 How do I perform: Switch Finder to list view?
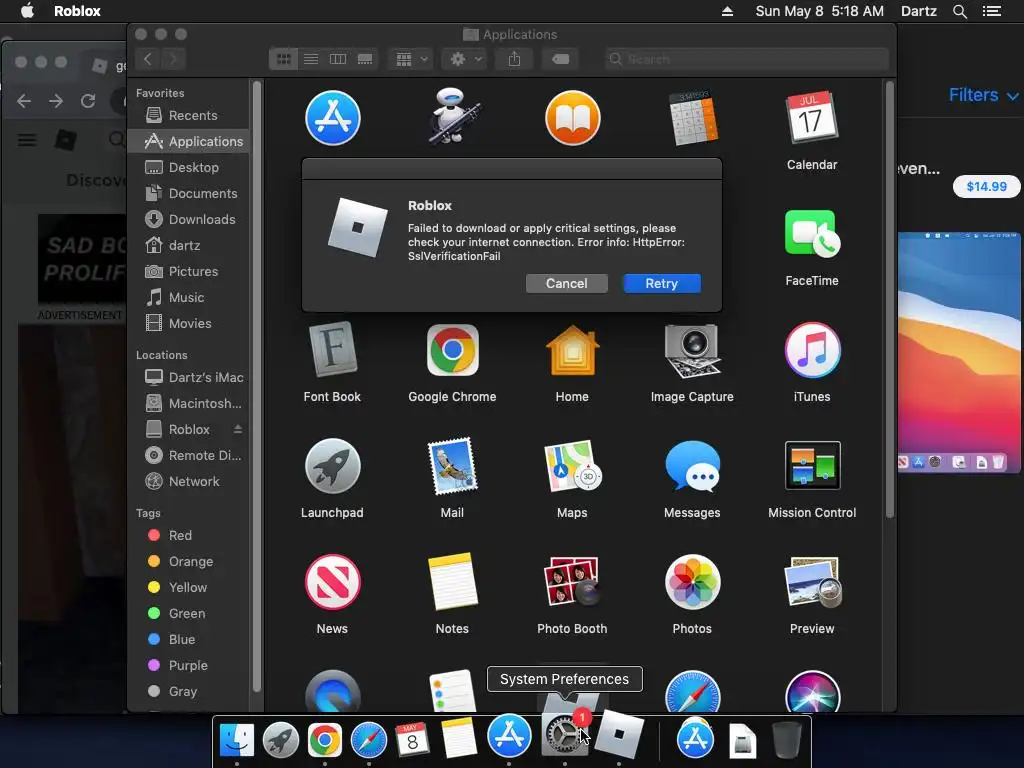[311, 59]
